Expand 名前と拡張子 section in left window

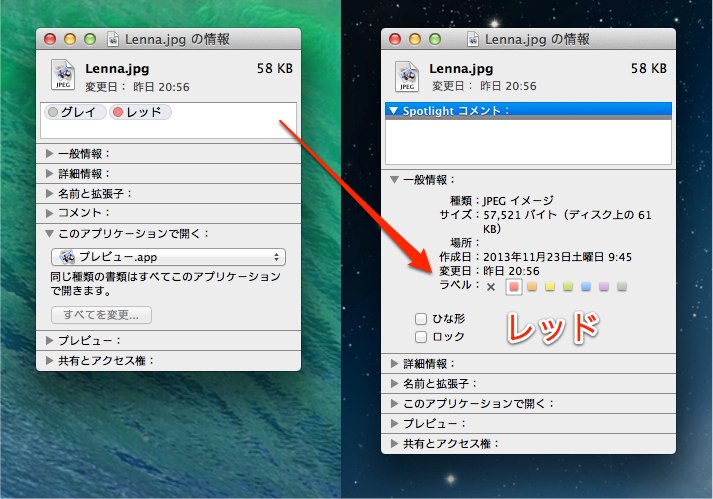(50, 194)
